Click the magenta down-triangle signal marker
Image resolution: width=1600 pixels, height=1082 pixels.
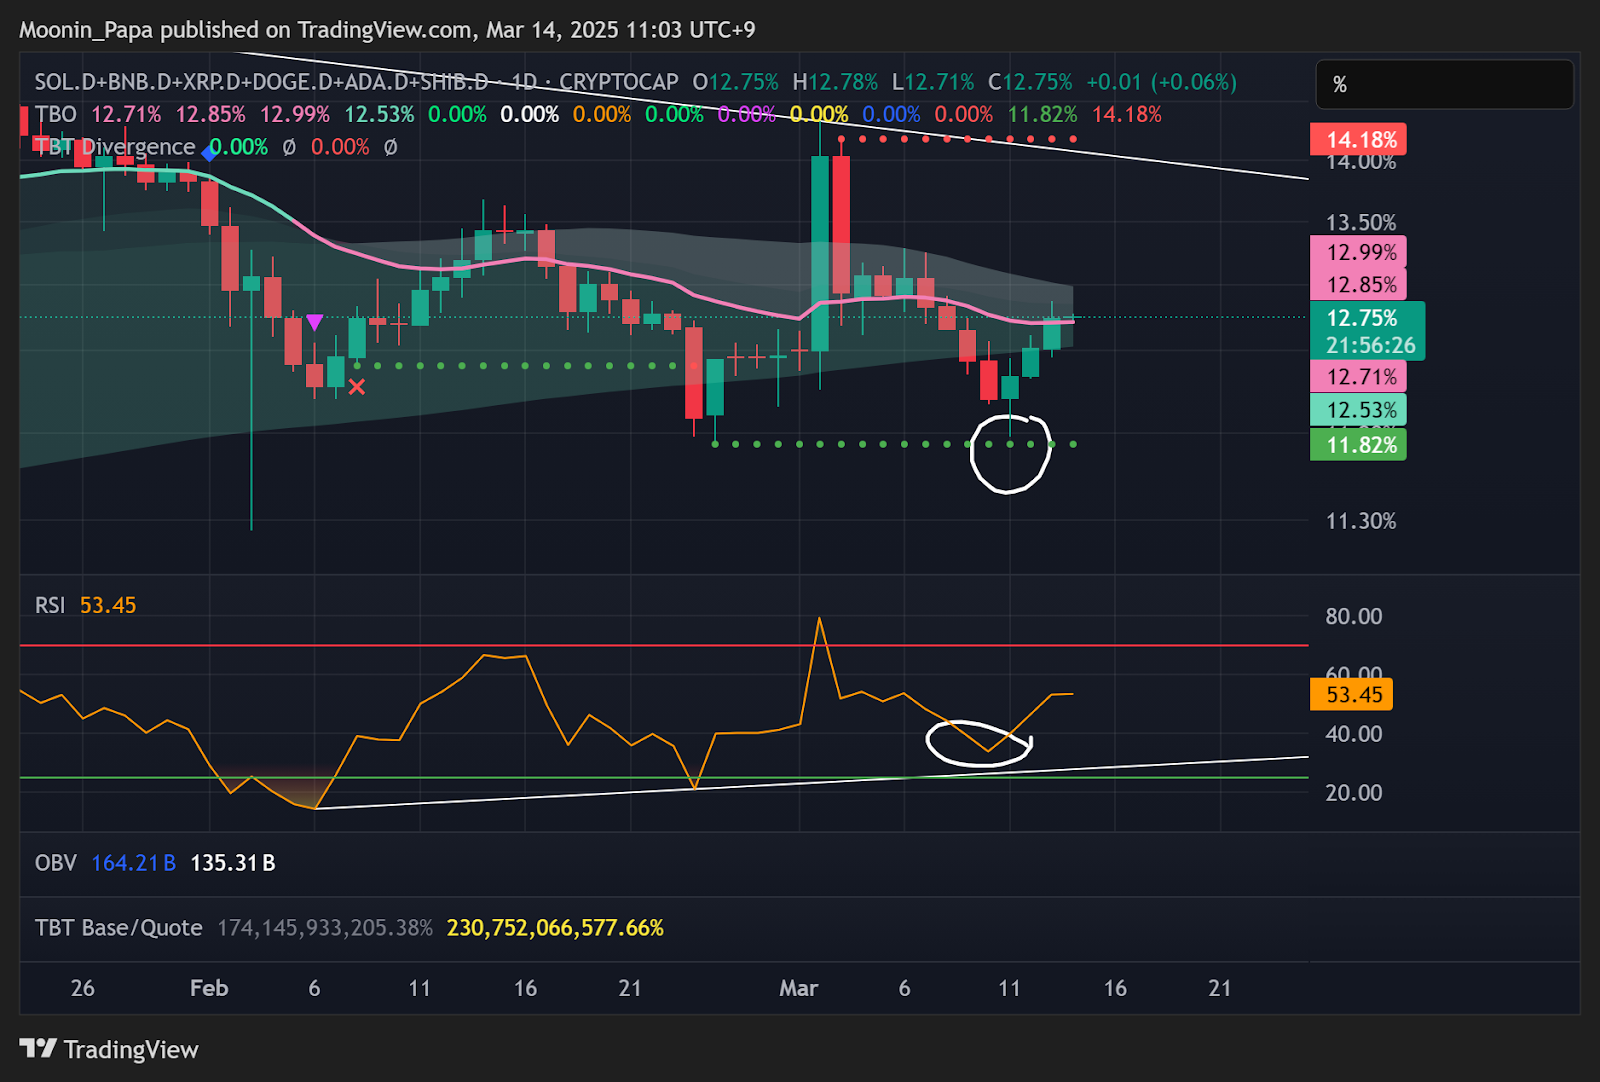pyautogui.click(x=314, y=322)
